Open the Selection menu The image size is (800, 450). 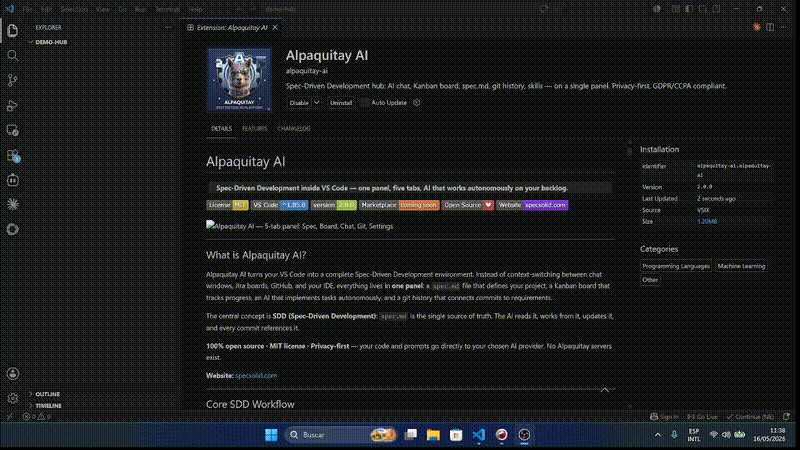tap(74, 9)
